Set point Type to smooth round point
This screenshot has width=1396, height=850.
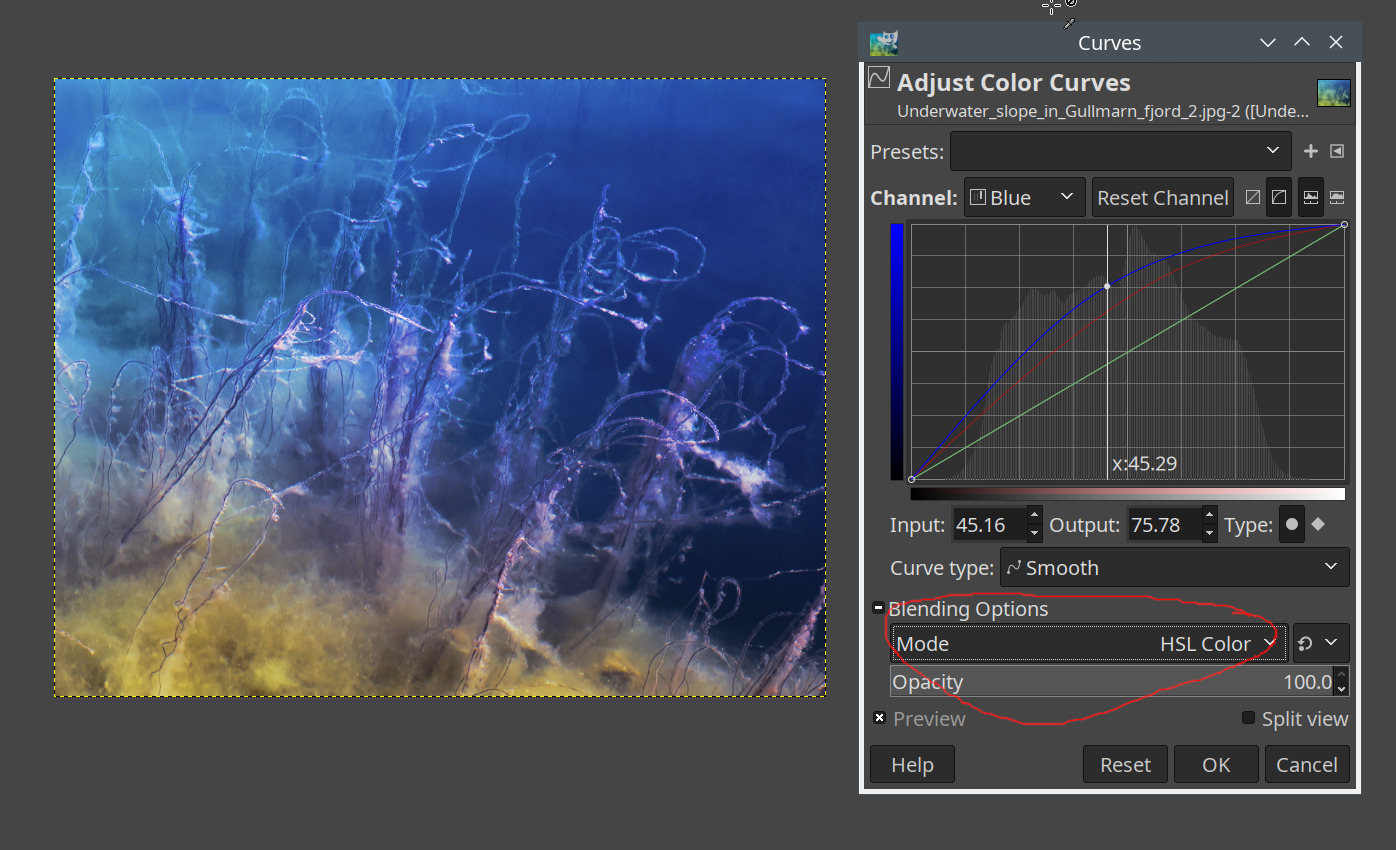click(1291, 524)
